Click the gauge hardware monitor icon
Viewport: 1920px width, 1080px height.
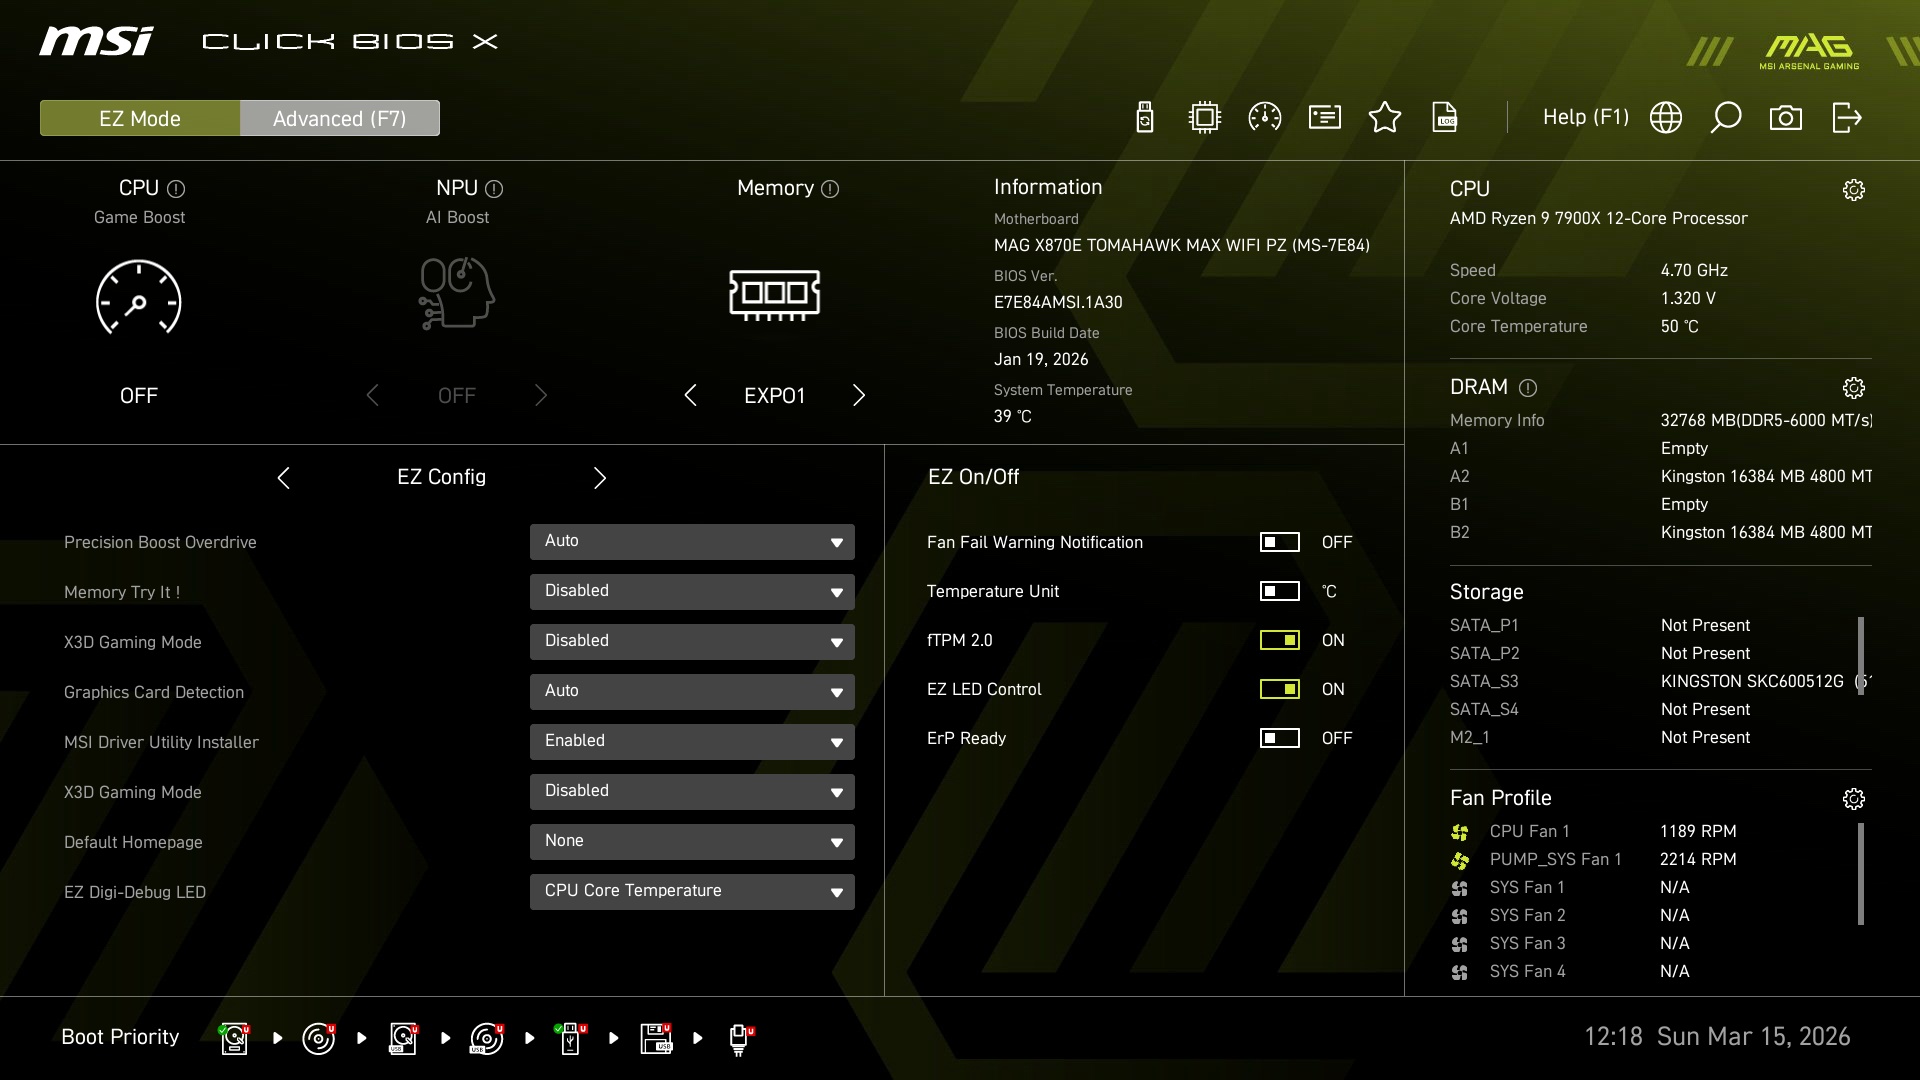tap(1265, 118)
